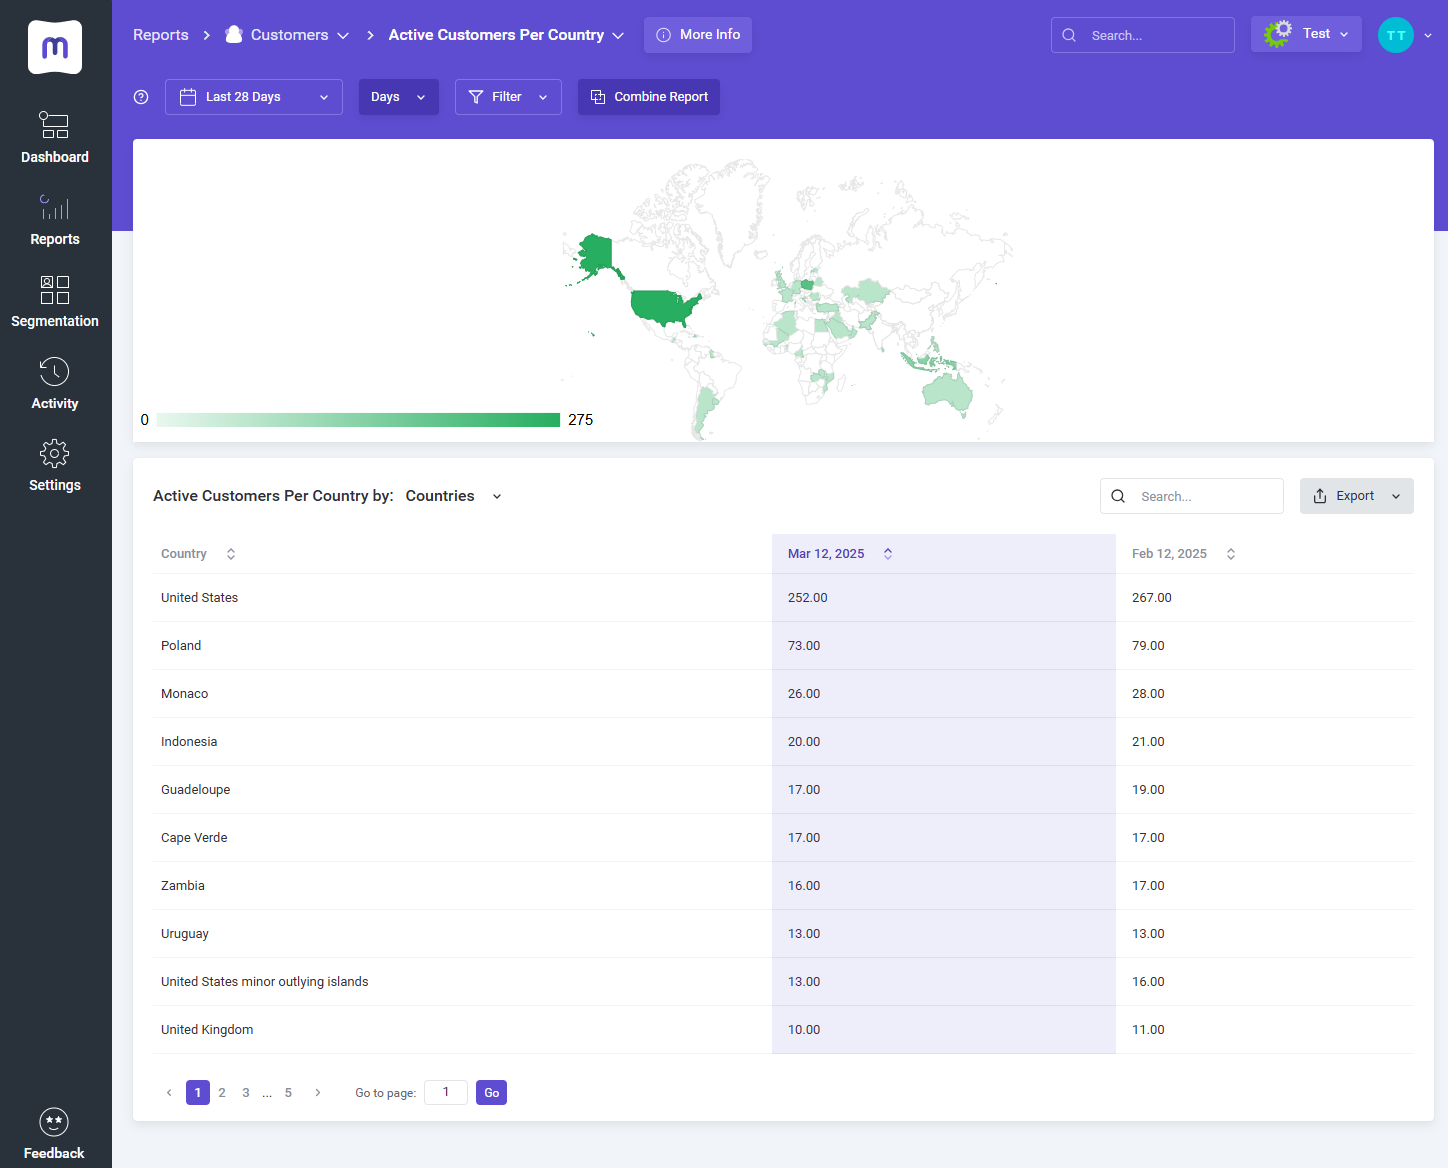This screenshot has height=1168, width=1448.
Task: Click the Guadeloupe row name
Action: point(196,790)
